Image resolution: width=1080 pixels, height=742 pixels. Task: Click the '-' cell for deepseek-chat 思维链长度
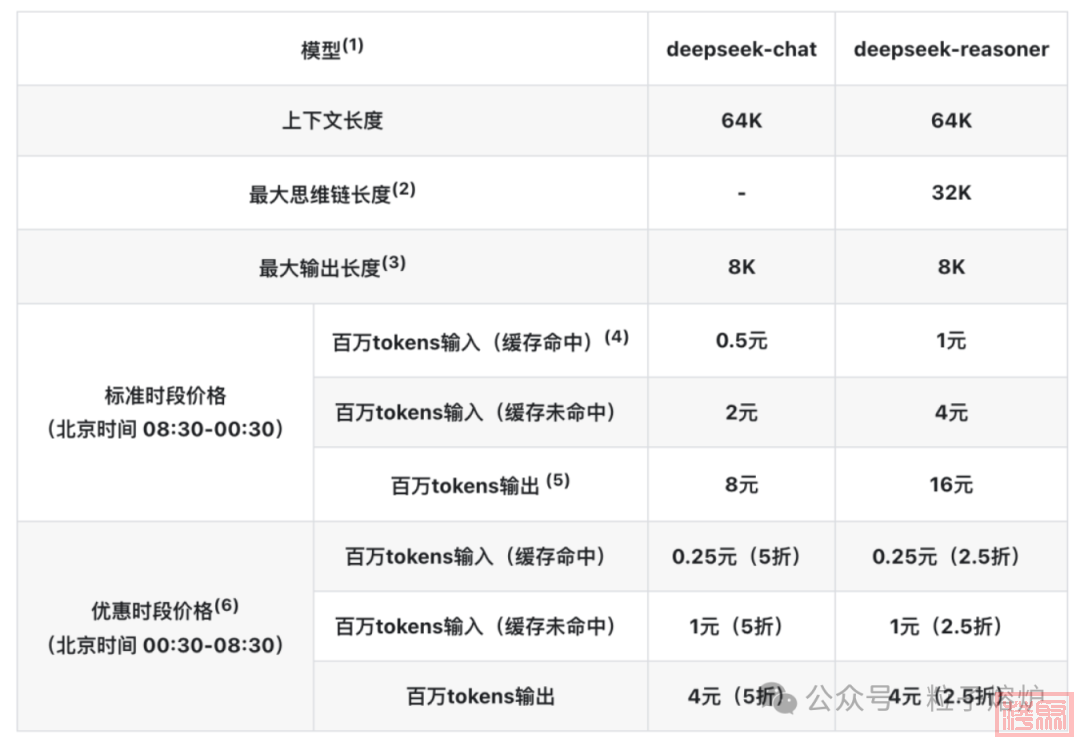coord(741,193)
